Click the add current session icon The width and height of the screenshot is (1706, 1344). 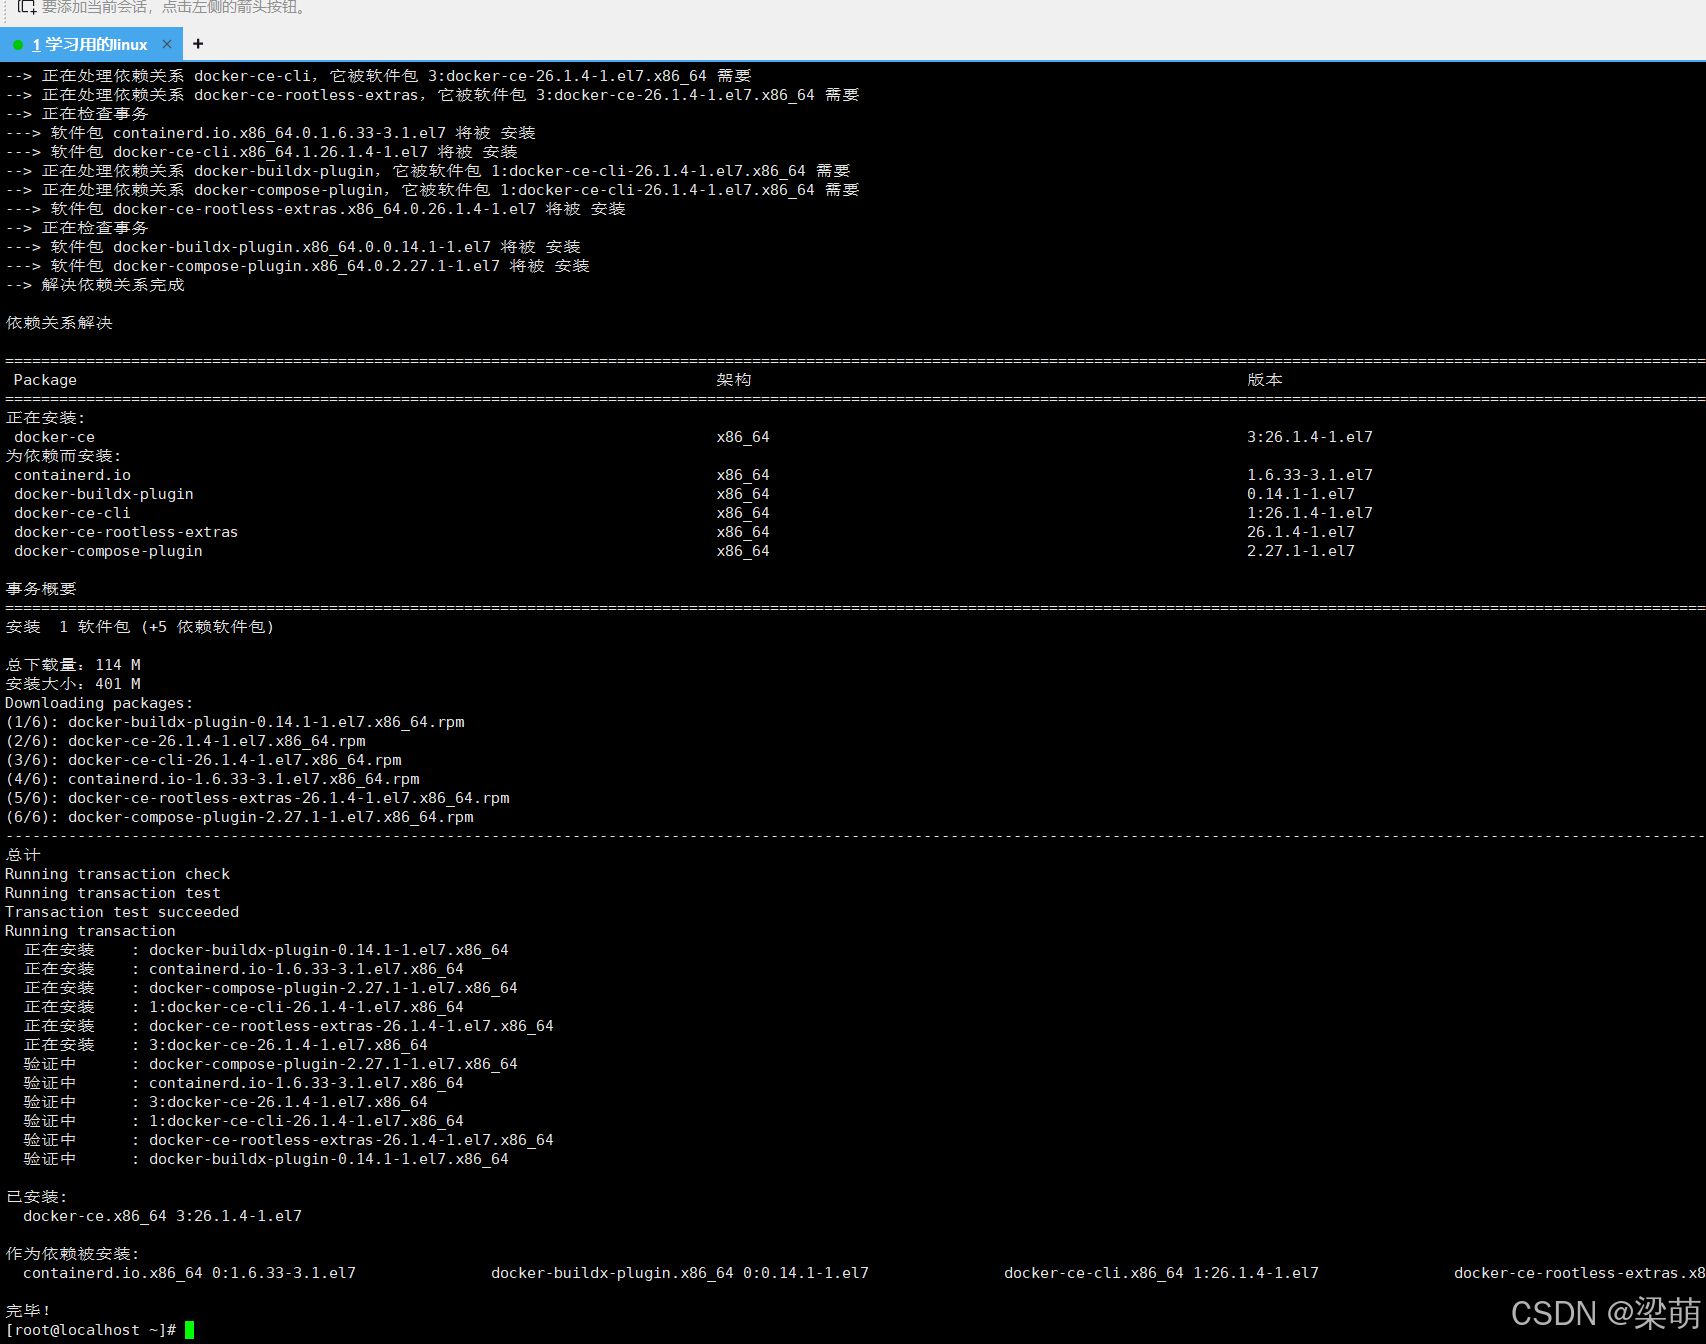click(27, 6)
